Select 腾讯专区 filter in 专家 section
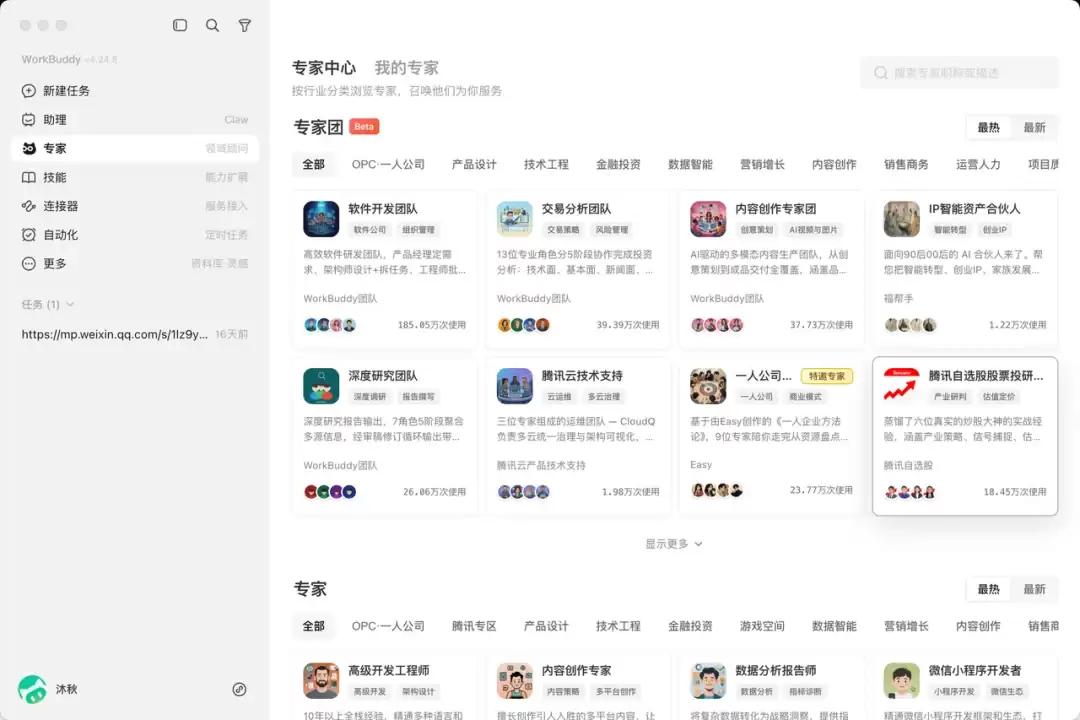1080x720 pixels. point(474,626)
